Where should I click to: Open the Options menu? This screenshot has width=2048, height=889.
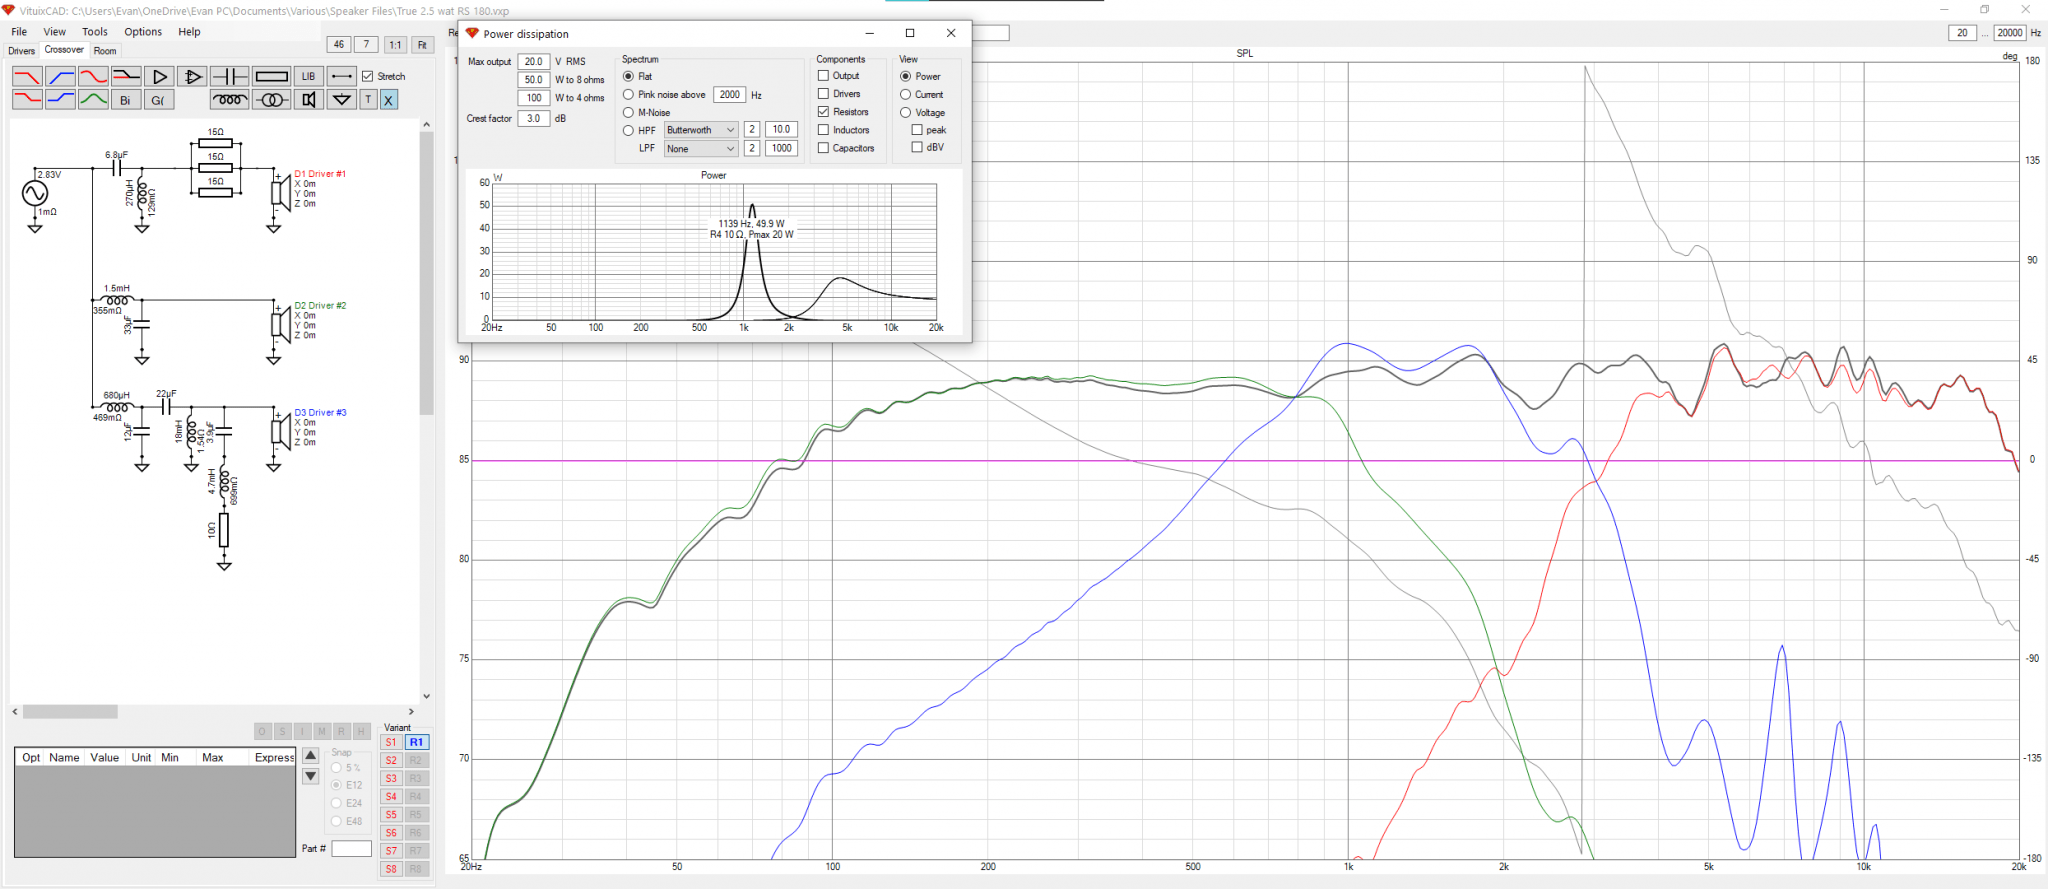click(x=143, y=32)
